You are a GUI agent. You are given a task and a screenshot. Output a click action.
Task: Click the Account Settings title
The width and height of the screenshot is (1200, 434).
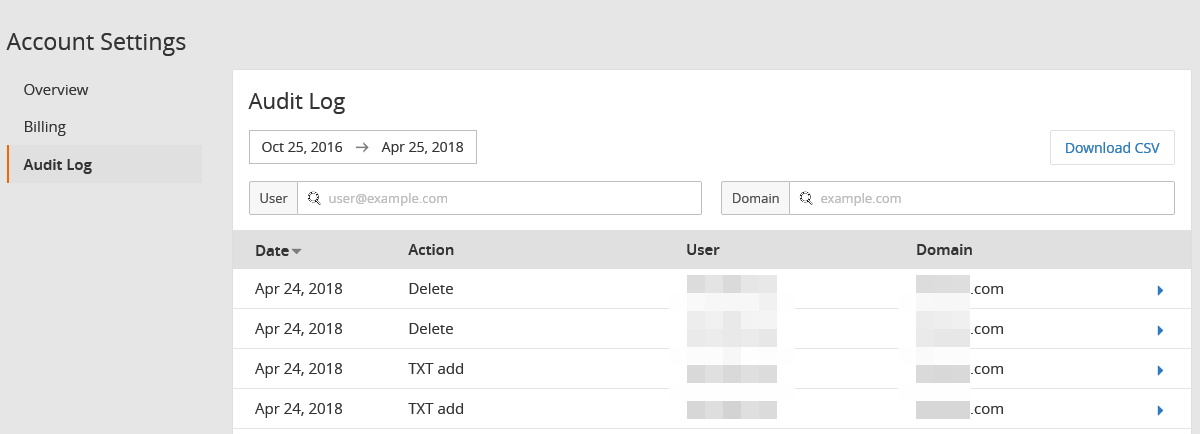[x=96, y=42]
